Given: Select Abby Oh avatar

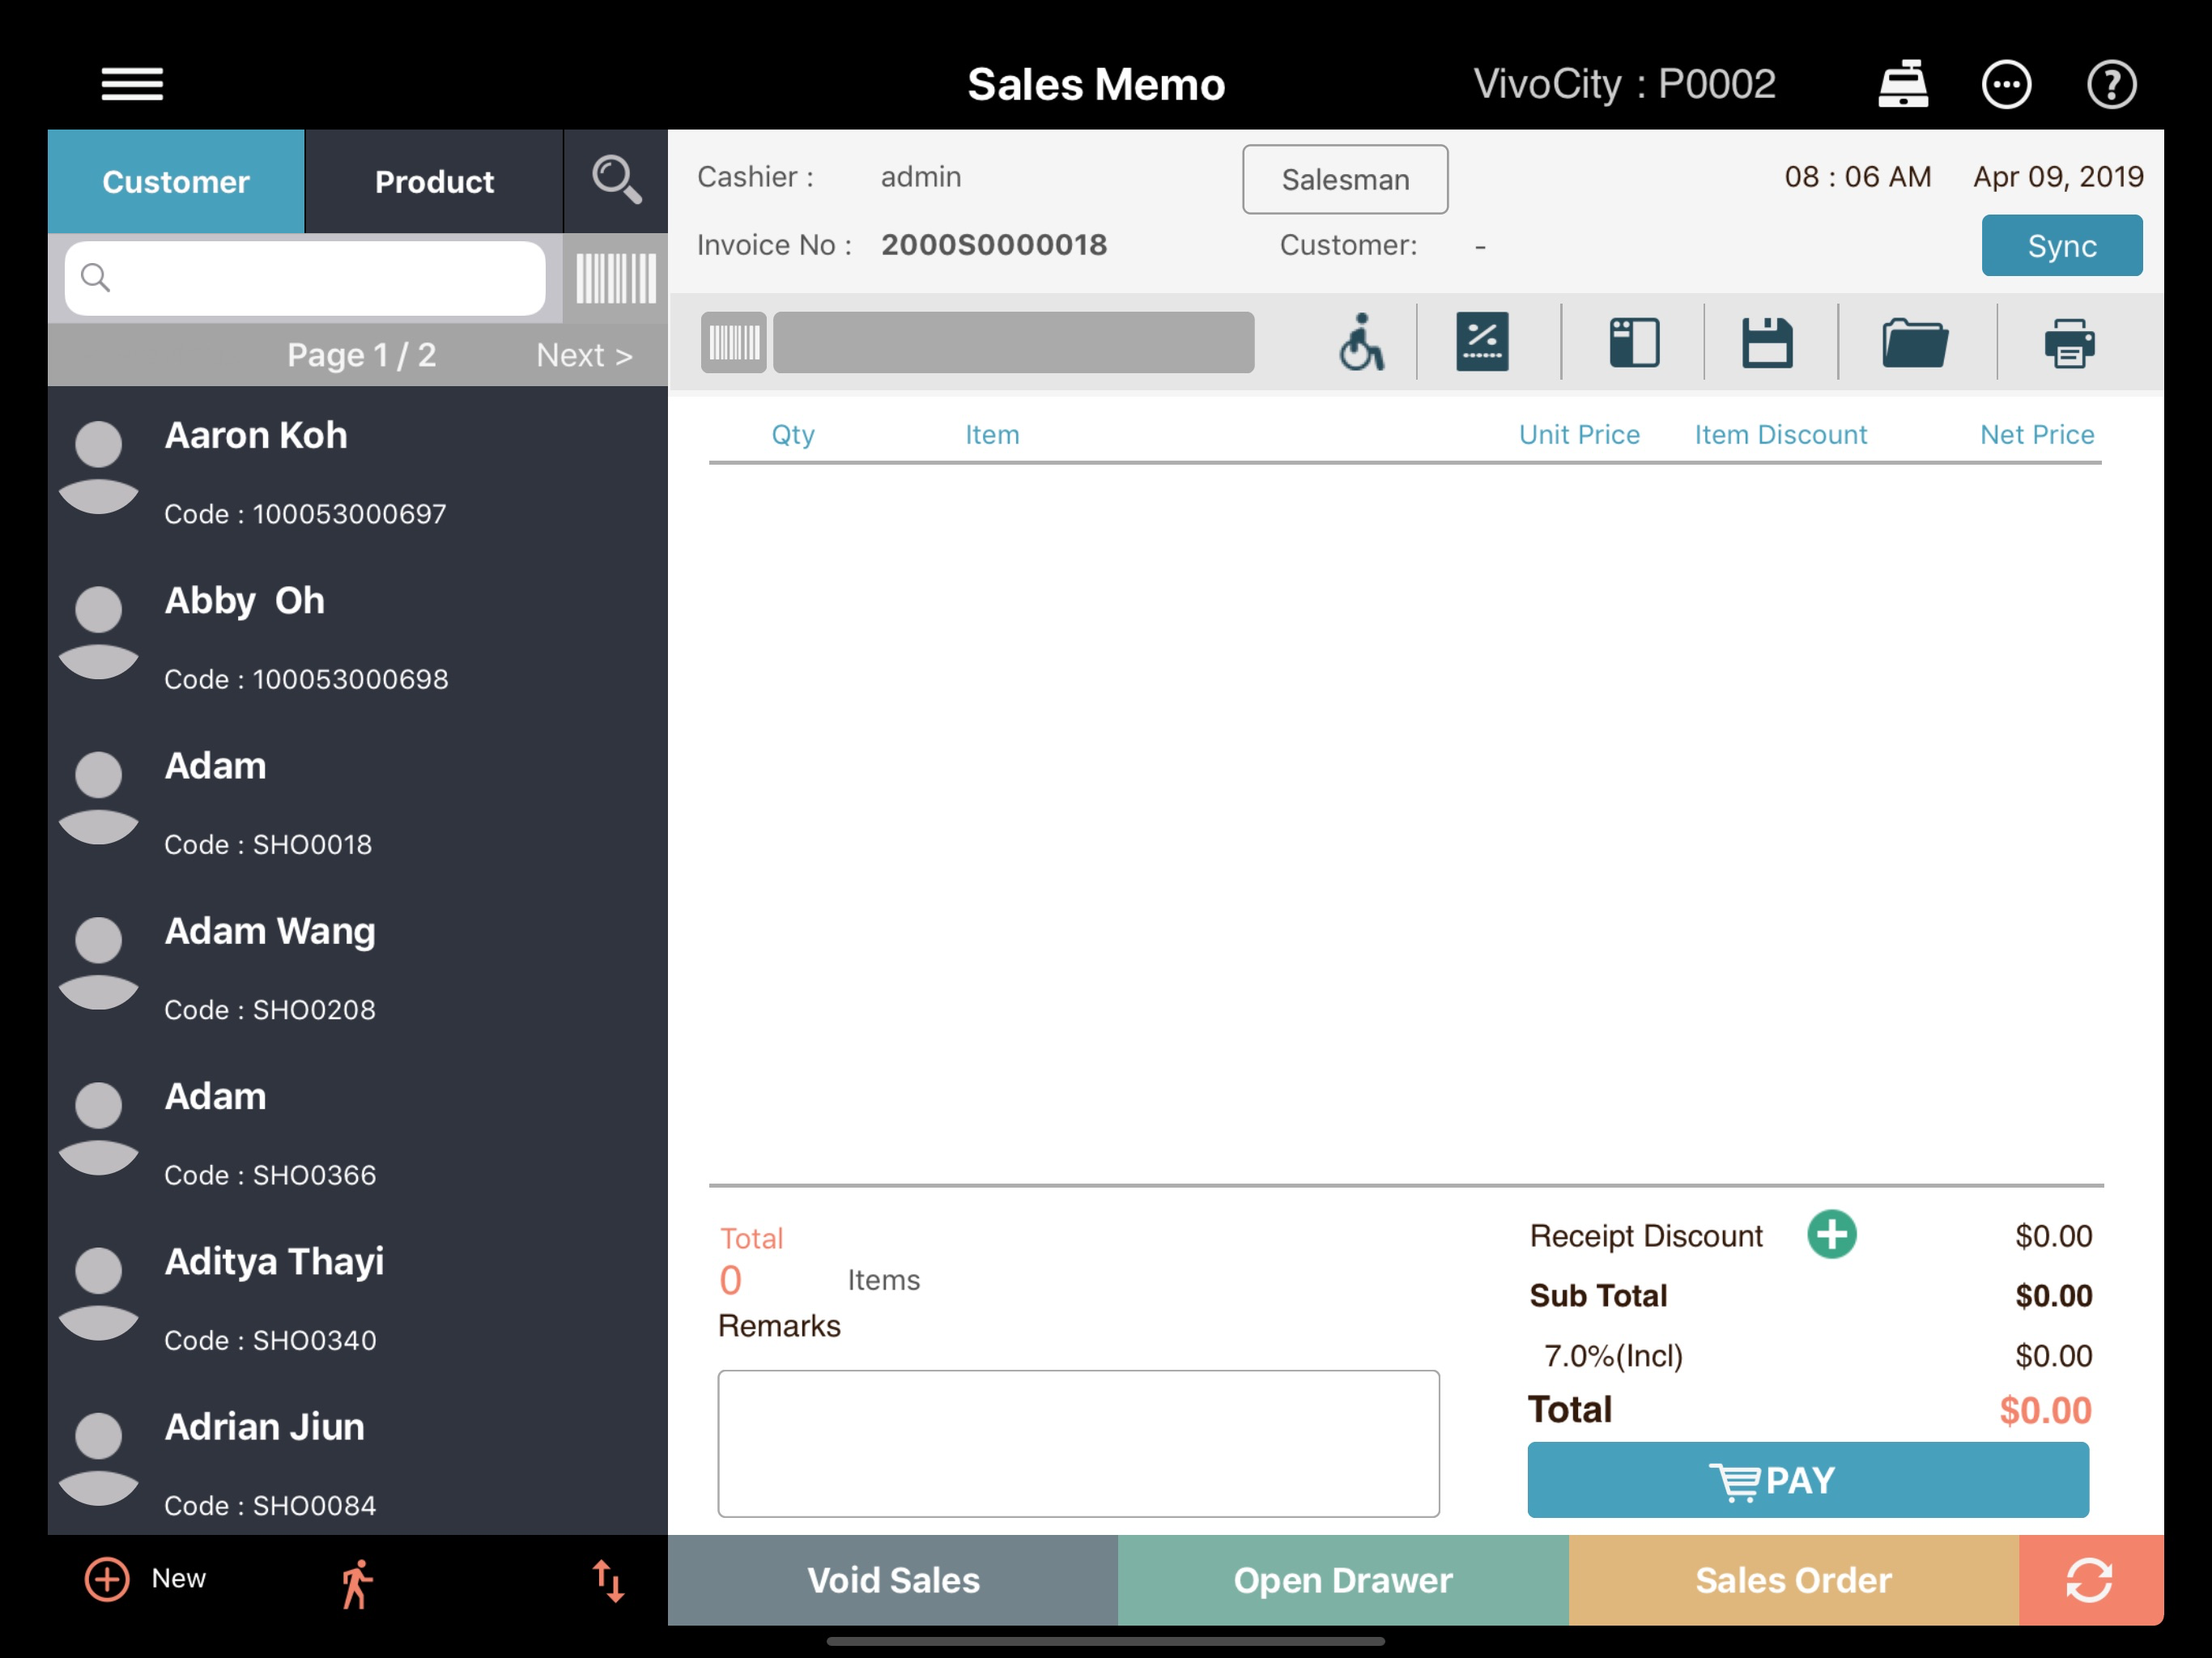Looking at the screenshot, I should coord(98,633).
